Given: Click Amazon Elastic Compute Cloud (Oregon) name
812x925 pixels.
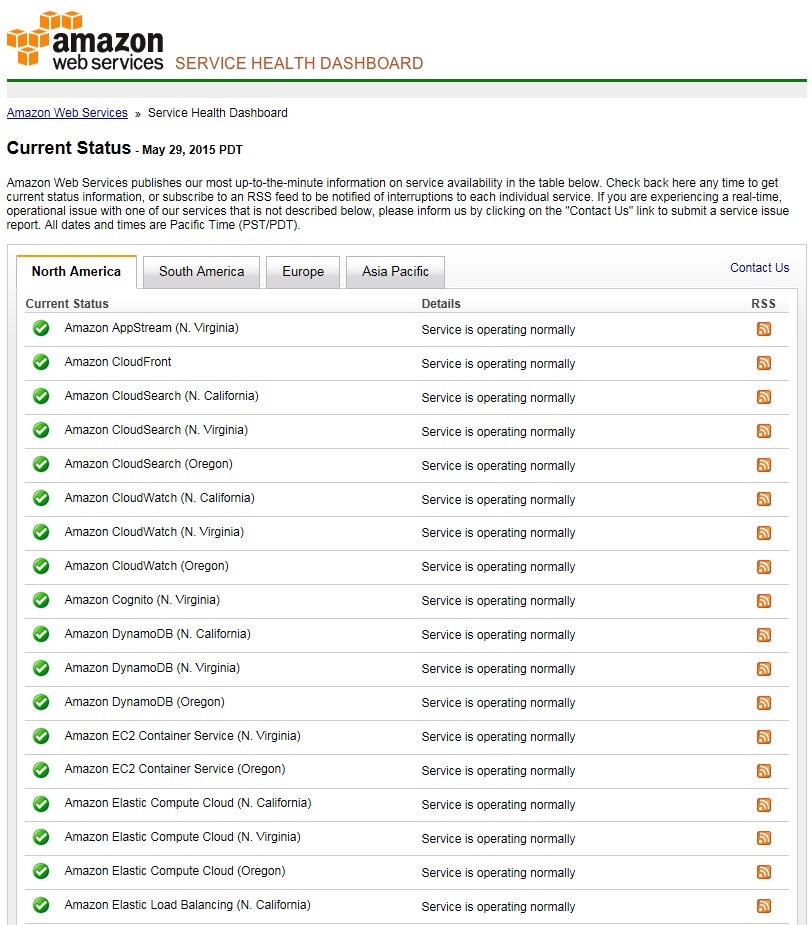Looking at the screenshot, I should coord(175,871).
